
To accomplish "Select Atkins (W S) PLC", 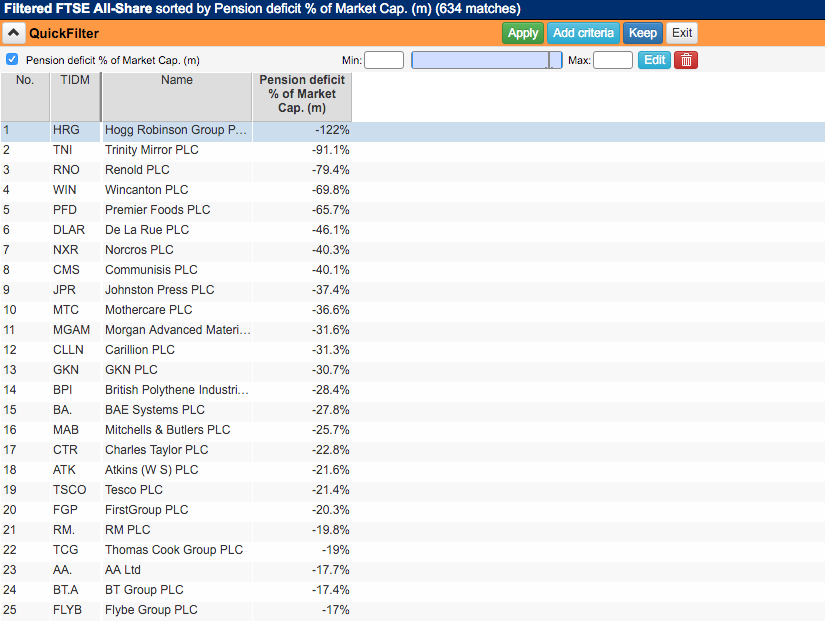I will point(152,470).
